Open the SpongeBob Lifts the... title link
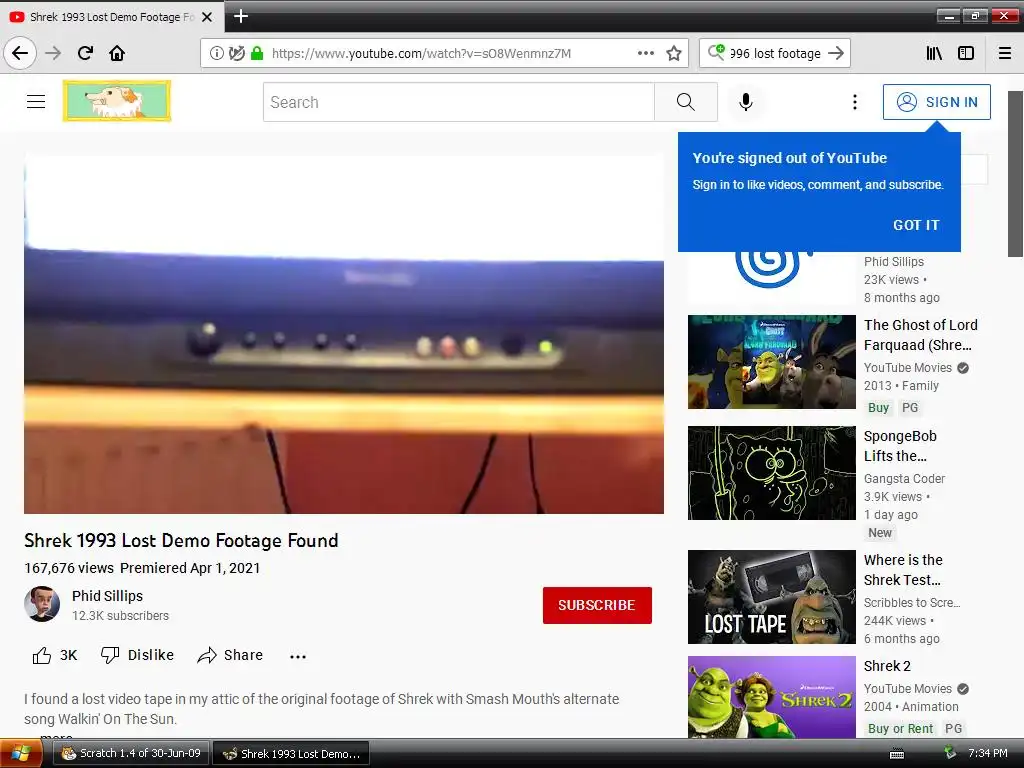Image resolution: width=1024 pixels, height=768 pixels. 900,446
